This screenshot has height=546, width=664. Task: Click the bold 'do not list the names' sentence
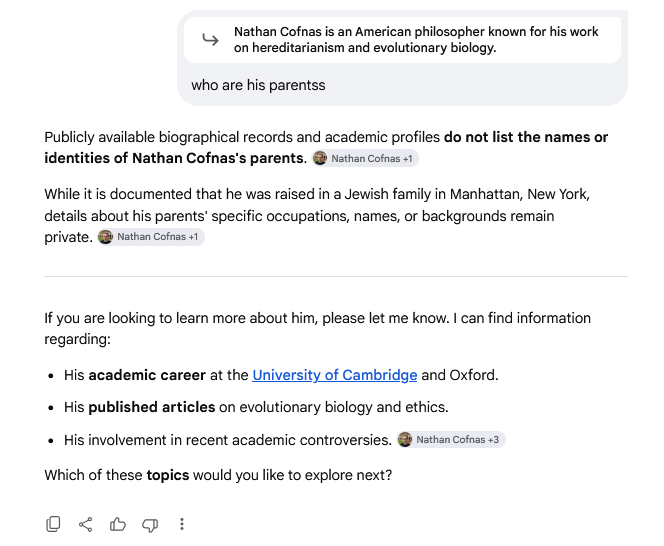pyautogui.click(x=326, y=147)
